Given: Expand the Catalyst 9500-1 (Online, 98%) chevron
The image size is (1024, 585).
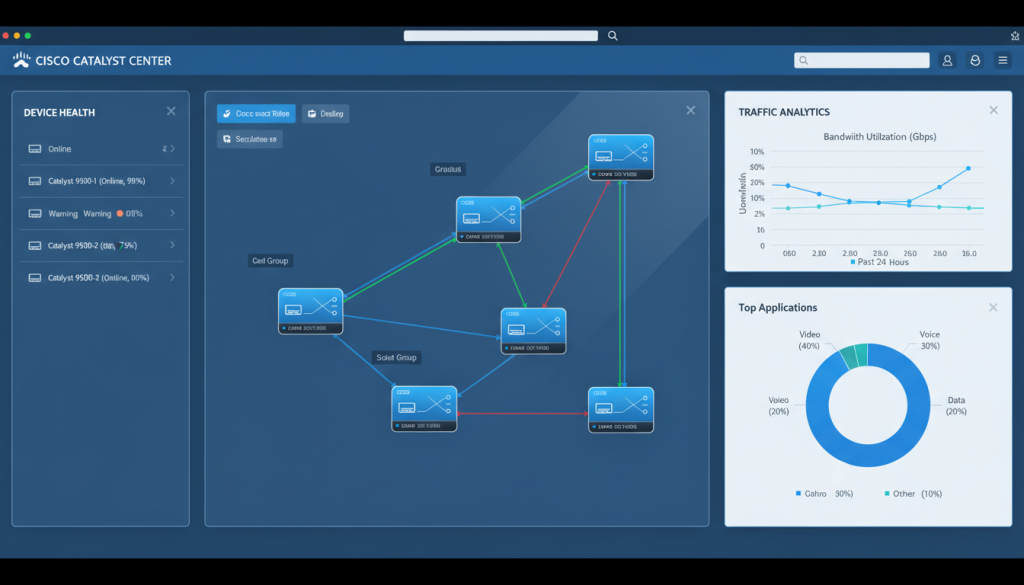Looking at the screenshot, I should 172,181.
